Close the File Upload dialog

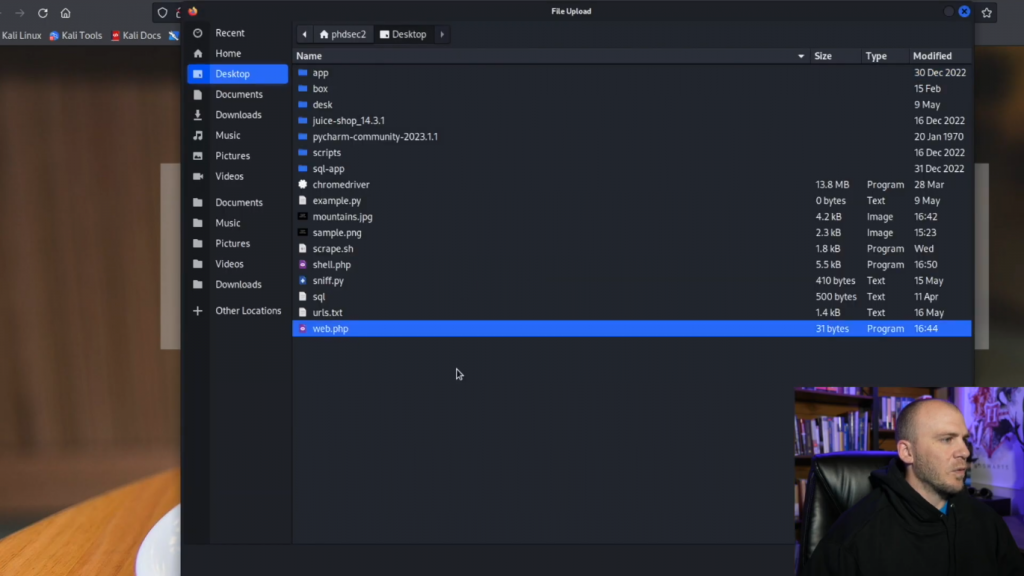[x=964, y=11]
